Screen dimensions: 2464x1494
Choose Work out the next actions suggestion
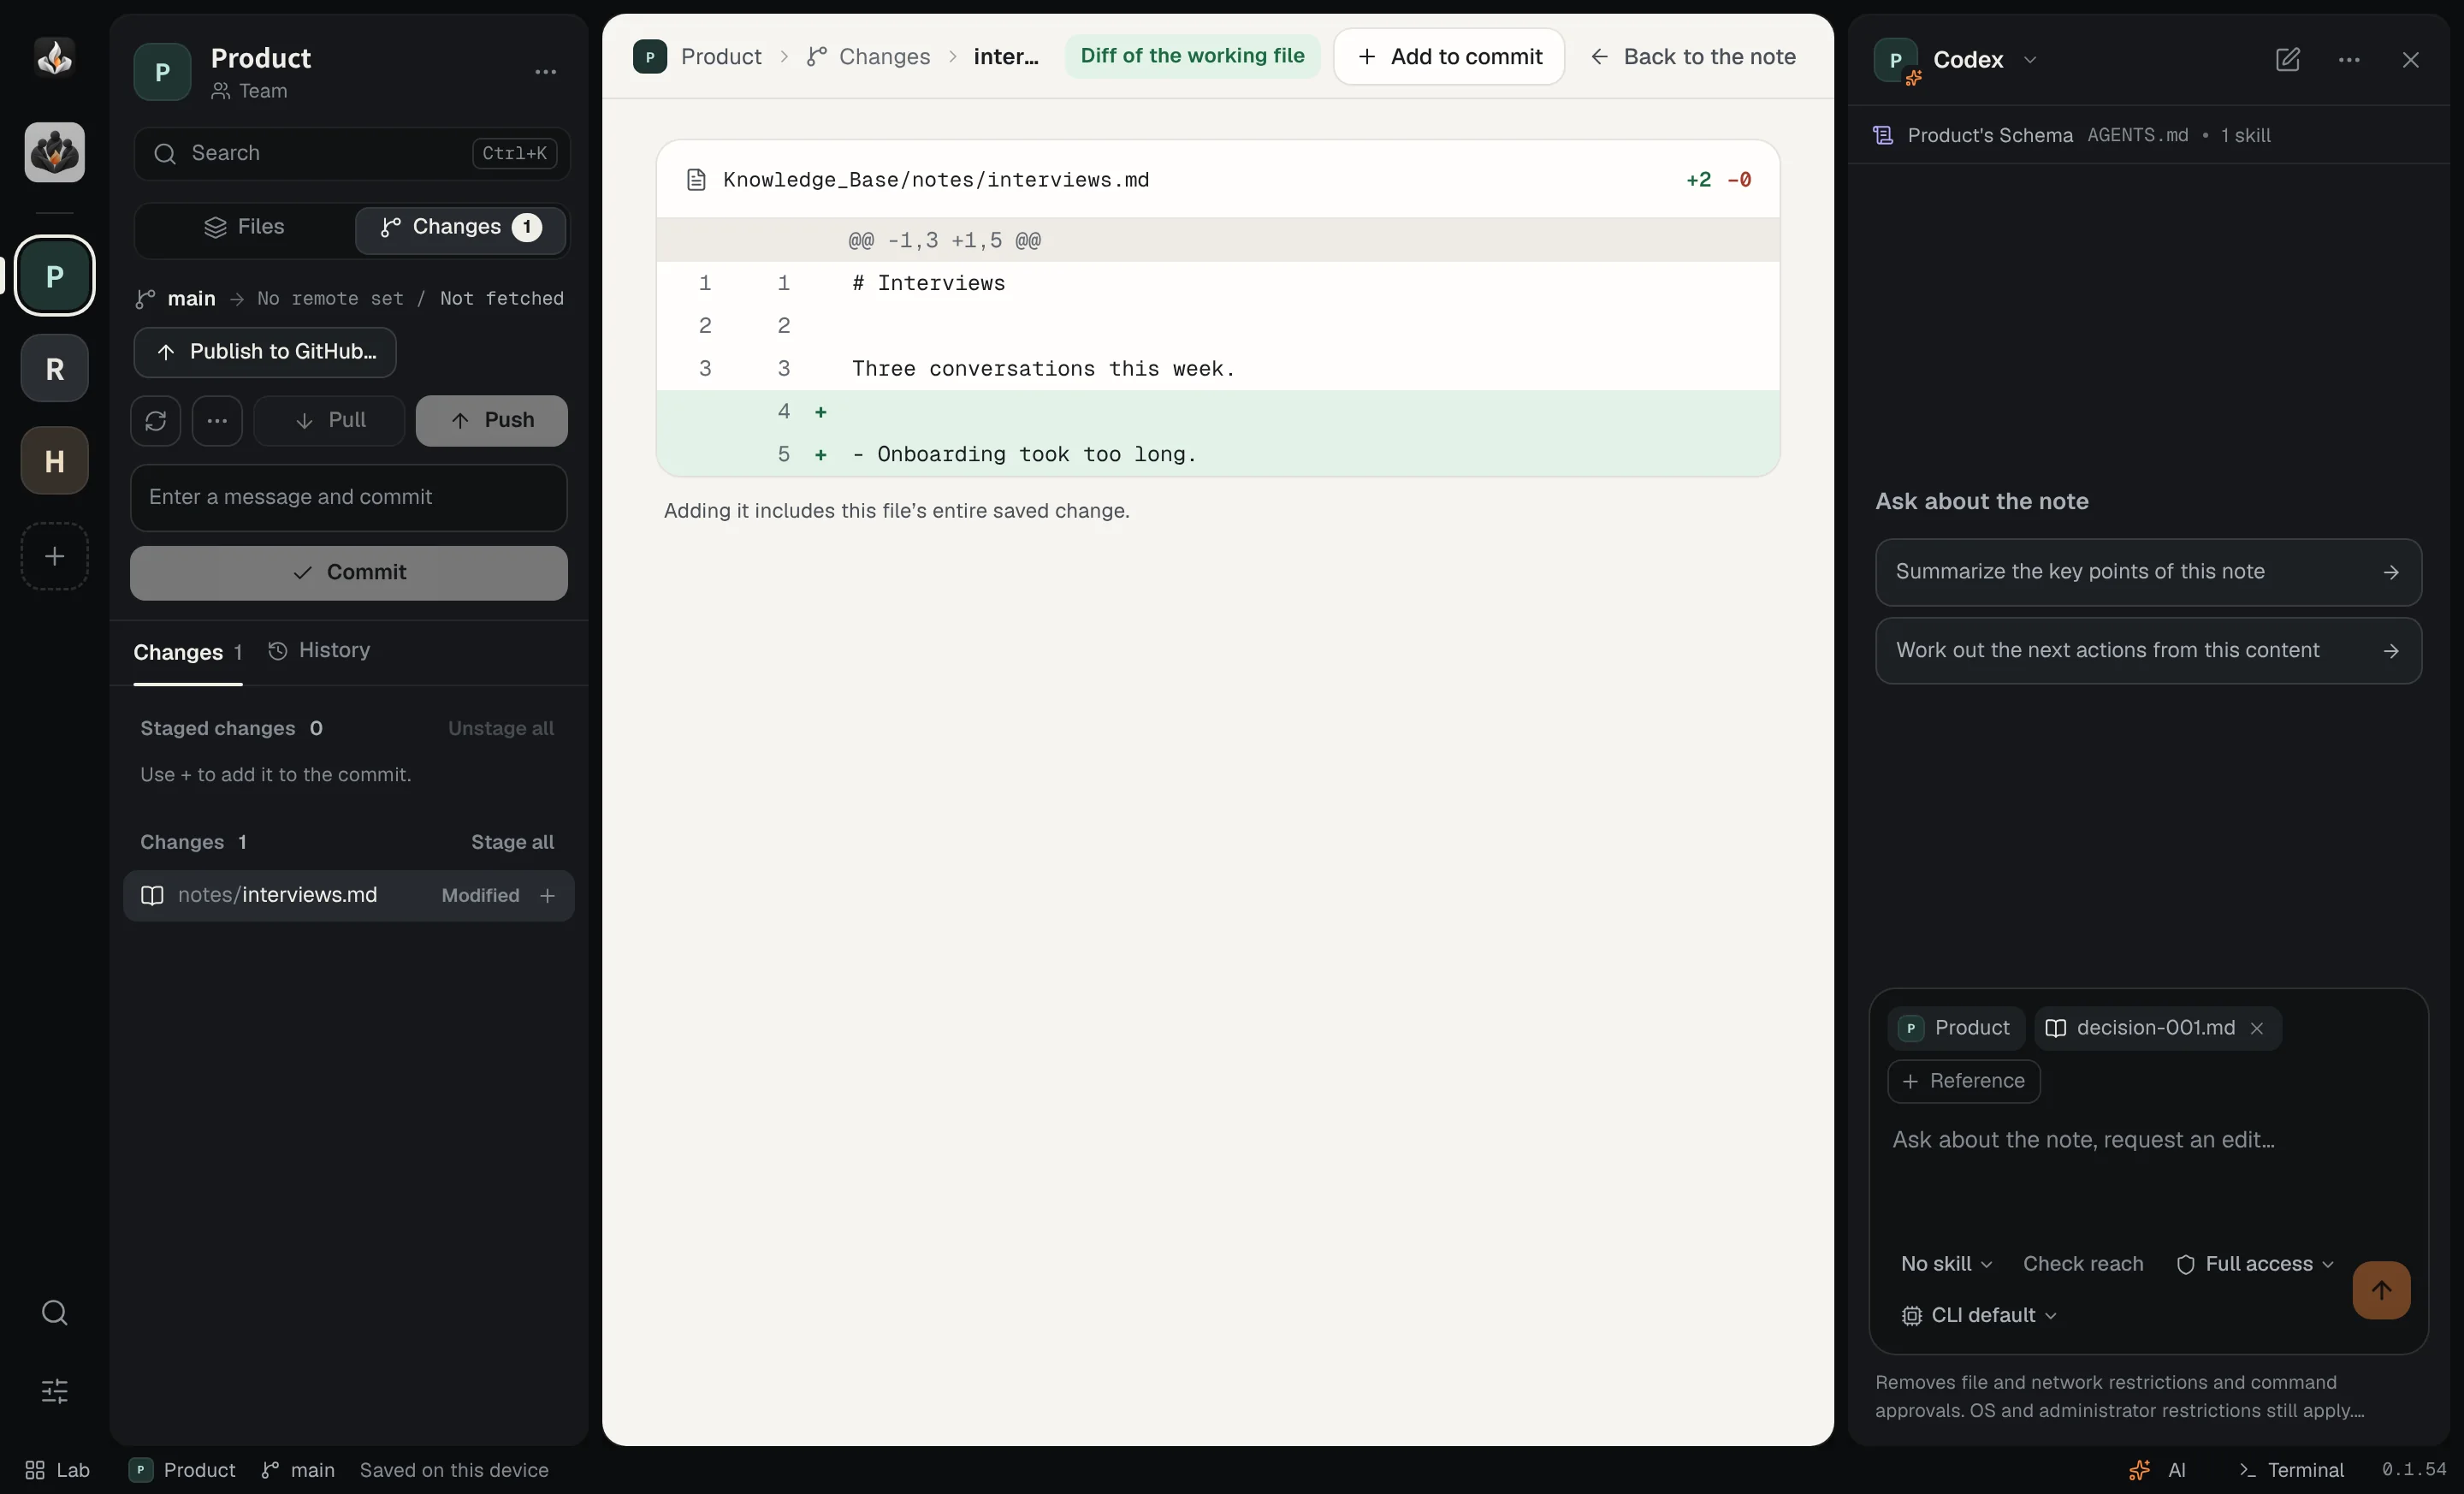[2148, 651]
